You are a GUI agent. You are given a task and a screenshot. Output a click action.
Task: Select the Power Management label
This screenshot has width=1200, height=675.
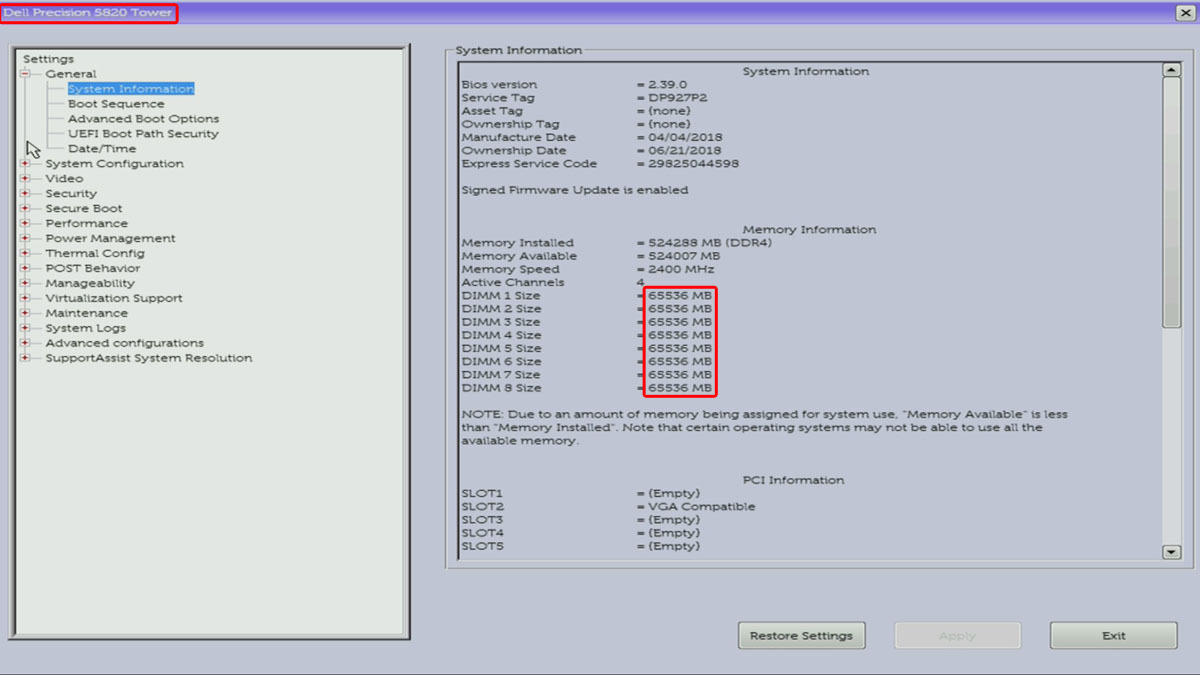(110, 239)
